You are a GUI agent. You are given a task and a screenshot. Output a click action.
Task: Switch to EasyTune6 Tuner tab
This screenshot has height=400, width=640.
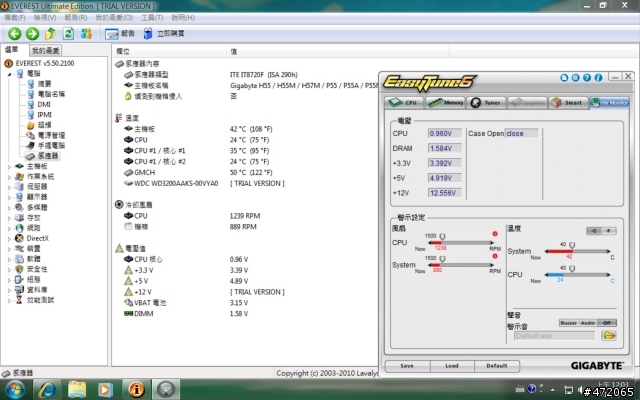click(x=486, y=102)
